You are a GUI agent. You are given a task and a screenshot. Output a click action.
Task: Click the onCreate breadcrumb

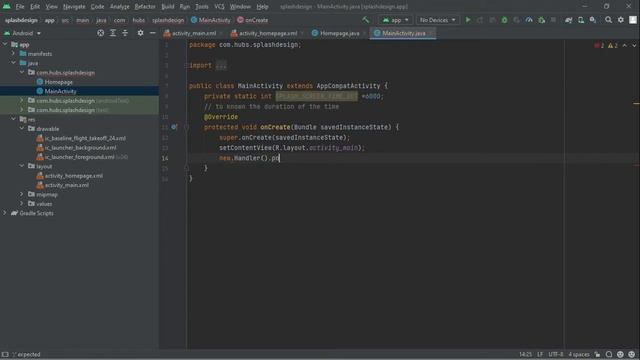[253, 20]
